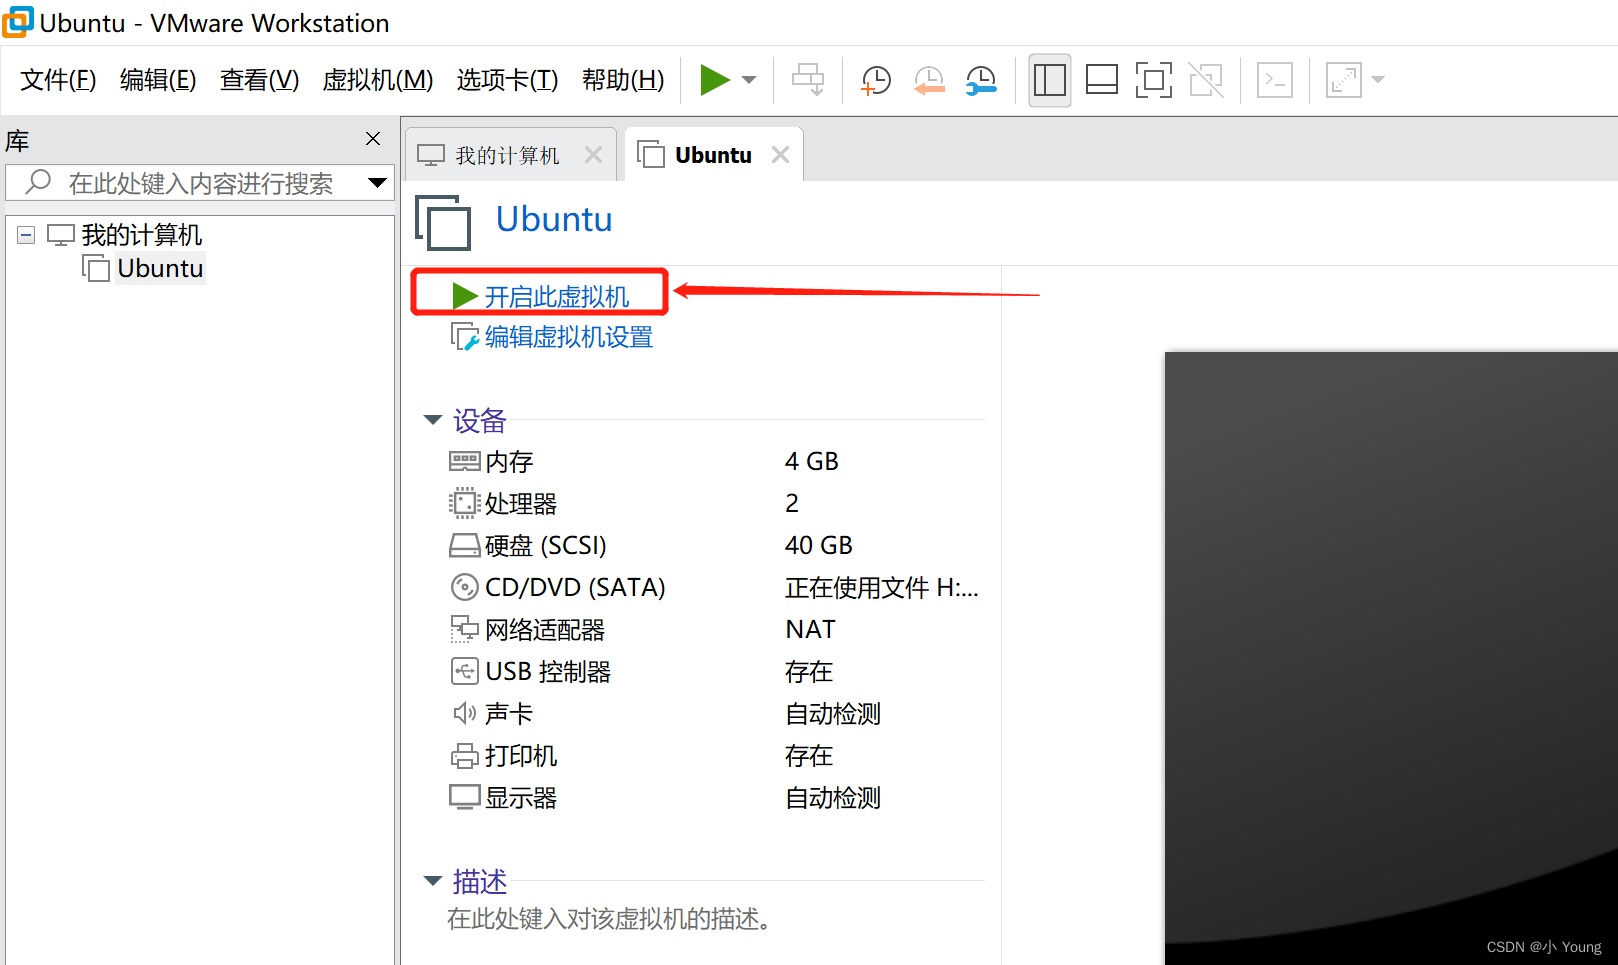Click the 正在使用文件 H:... value

point(882,587)
